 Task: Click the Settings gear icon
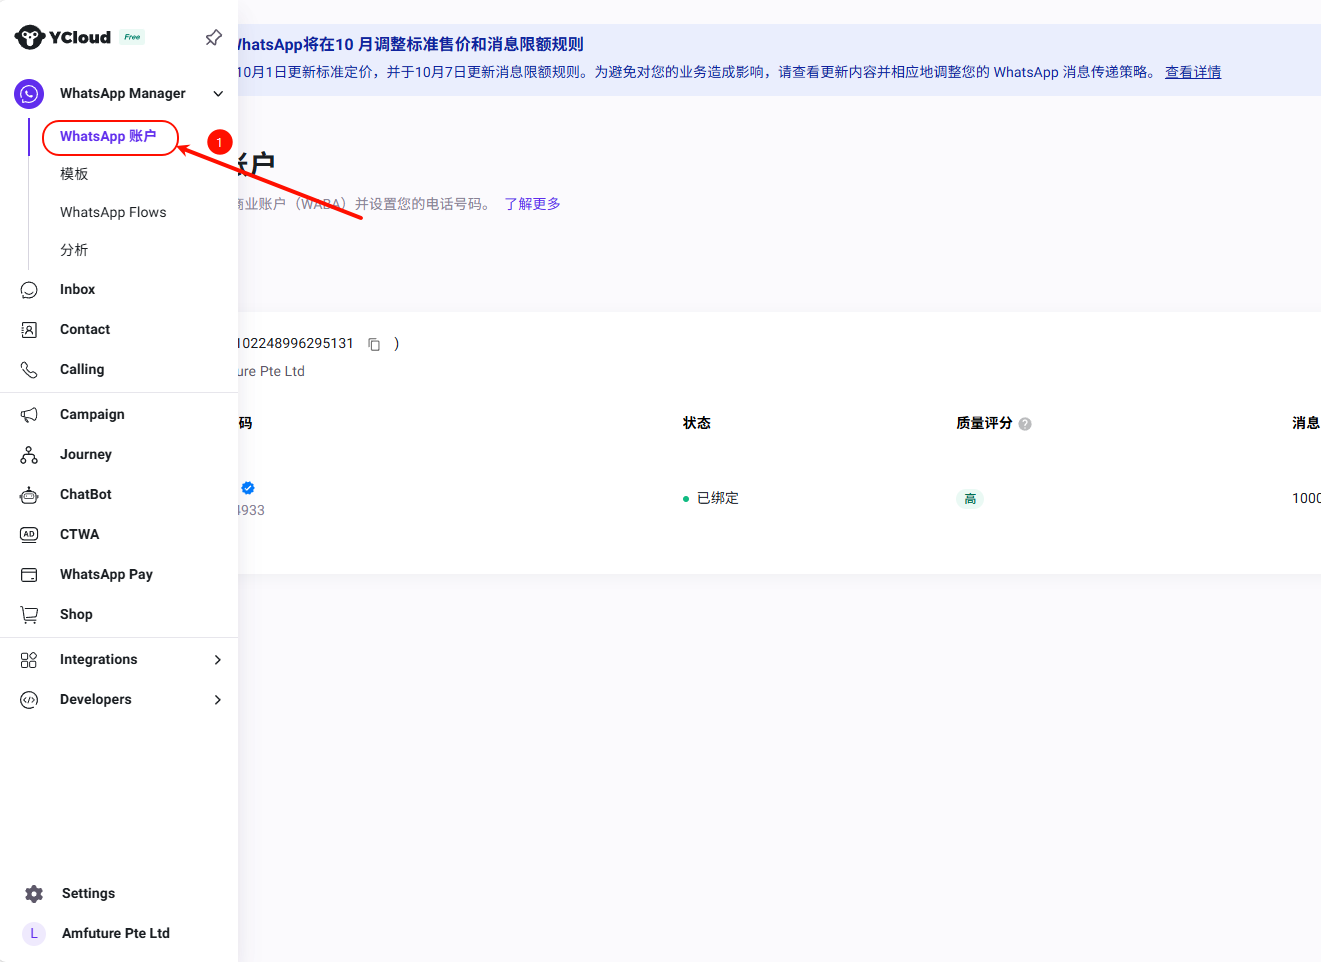[34, 894]
